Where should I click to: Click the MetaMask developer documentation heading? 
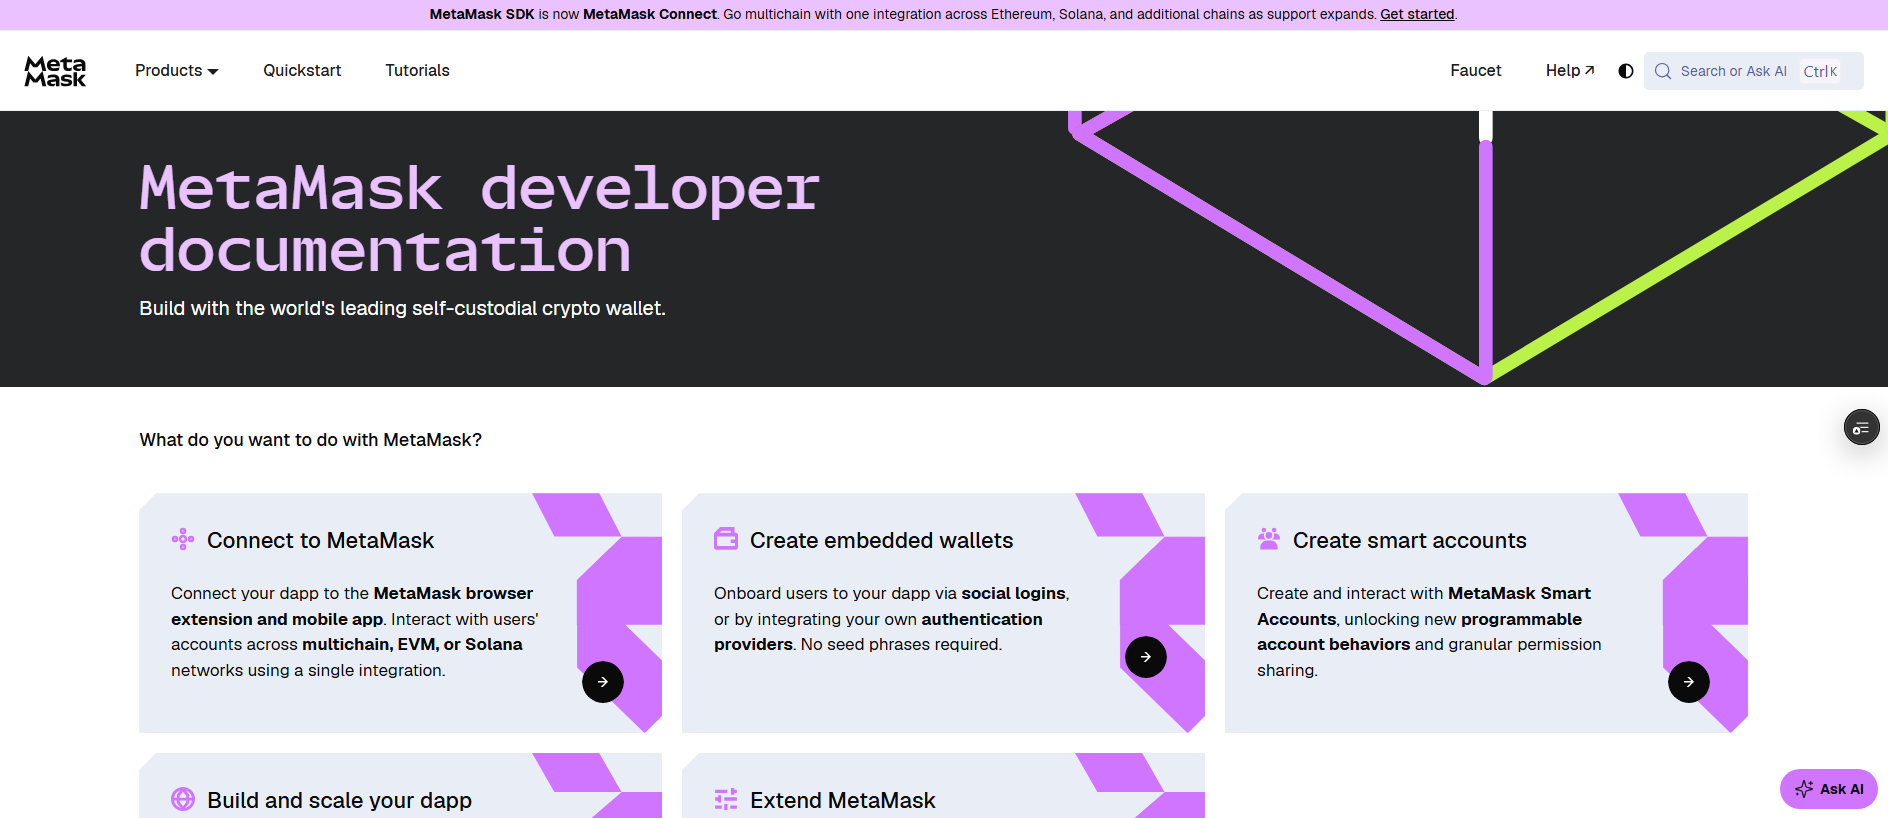pyautogui.click(x=479, y=218)
